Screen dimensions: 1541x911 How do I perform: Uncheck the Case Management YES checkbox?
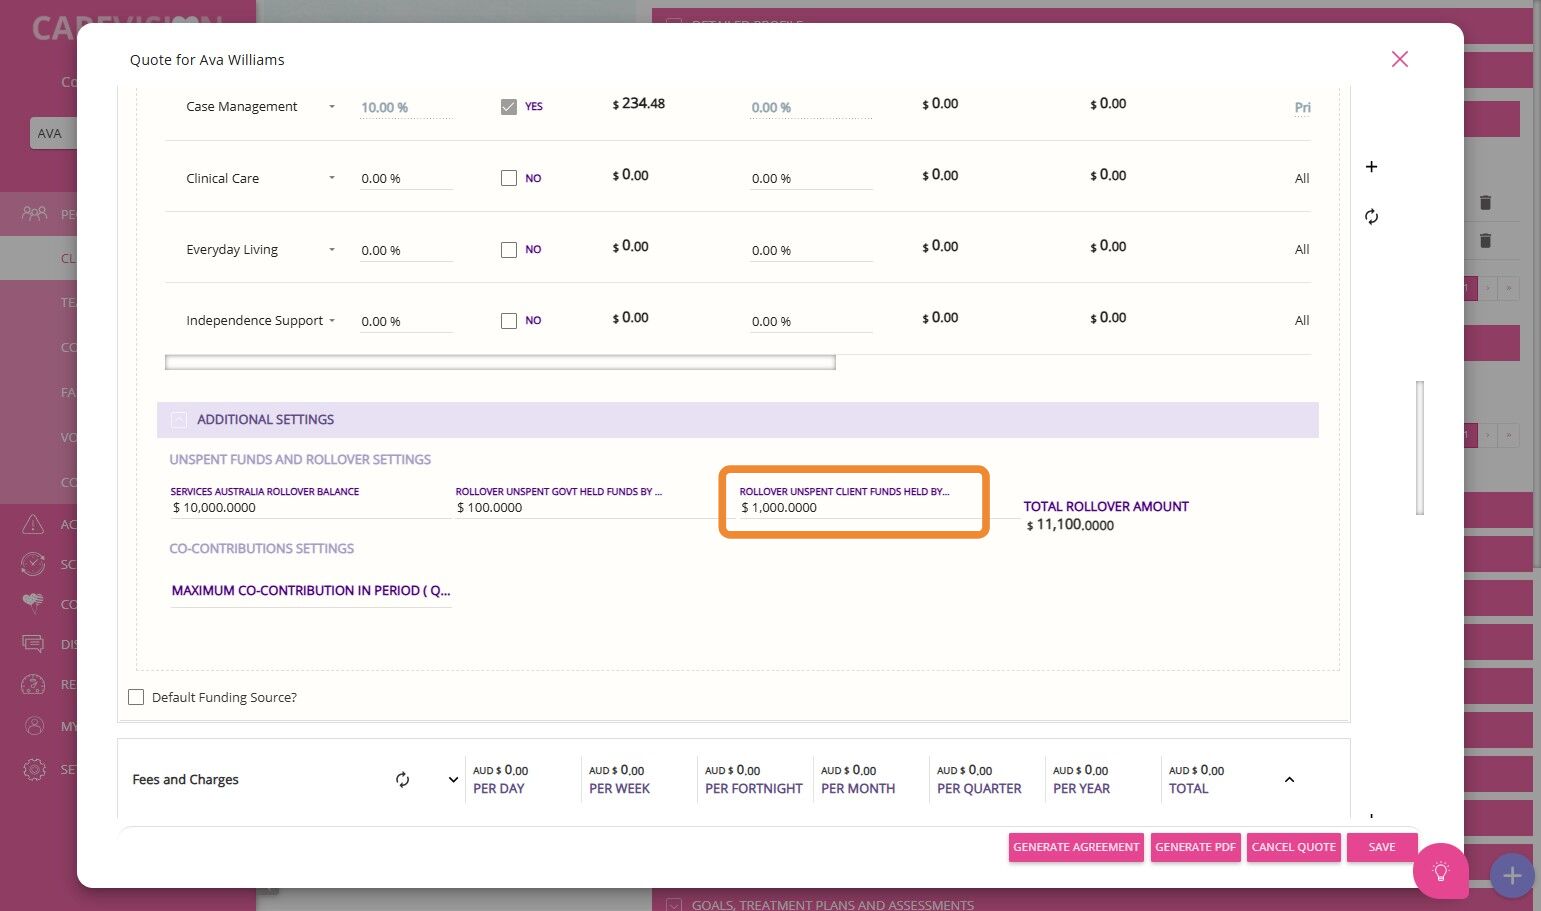coord(509,107)
